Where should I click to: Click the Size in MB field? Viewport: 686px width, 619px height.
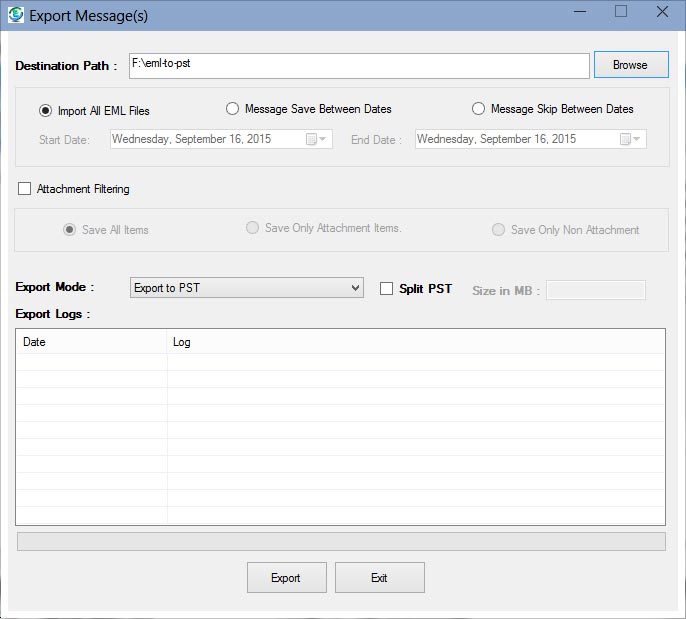(595, 290)
